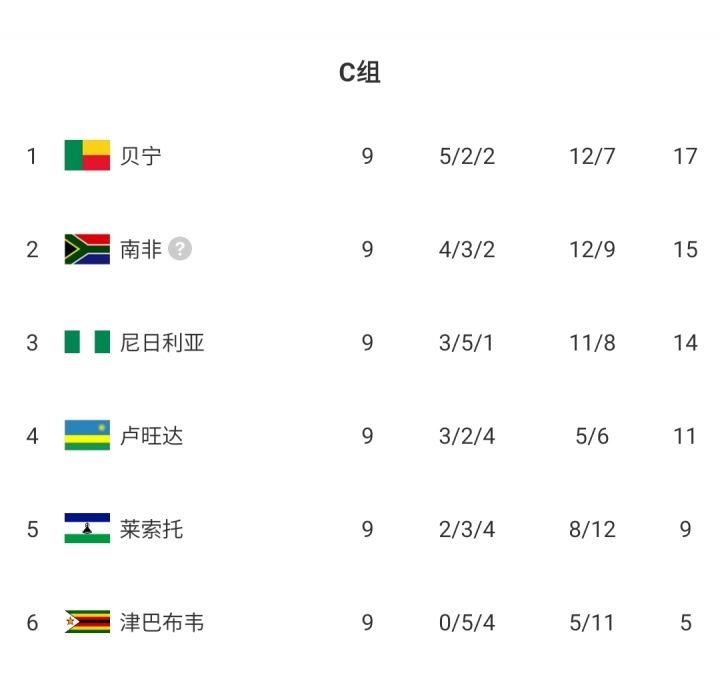720x681 pixels.
Task: Select the 卢旺达 team name
Action: [152, 436]
